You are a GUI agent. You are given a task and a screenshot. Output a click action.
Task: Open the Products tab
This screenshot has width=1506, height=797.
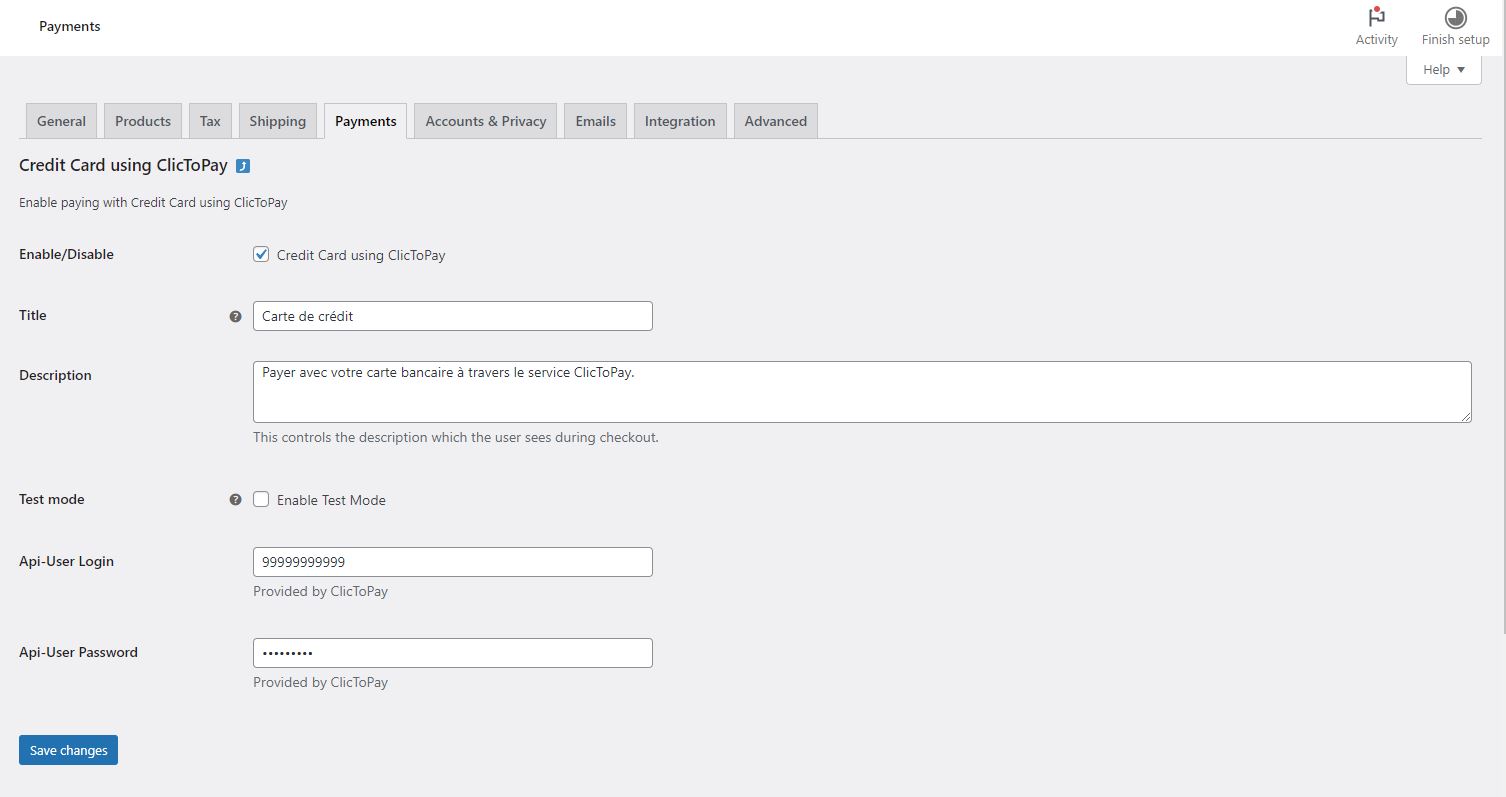(143, 121)
